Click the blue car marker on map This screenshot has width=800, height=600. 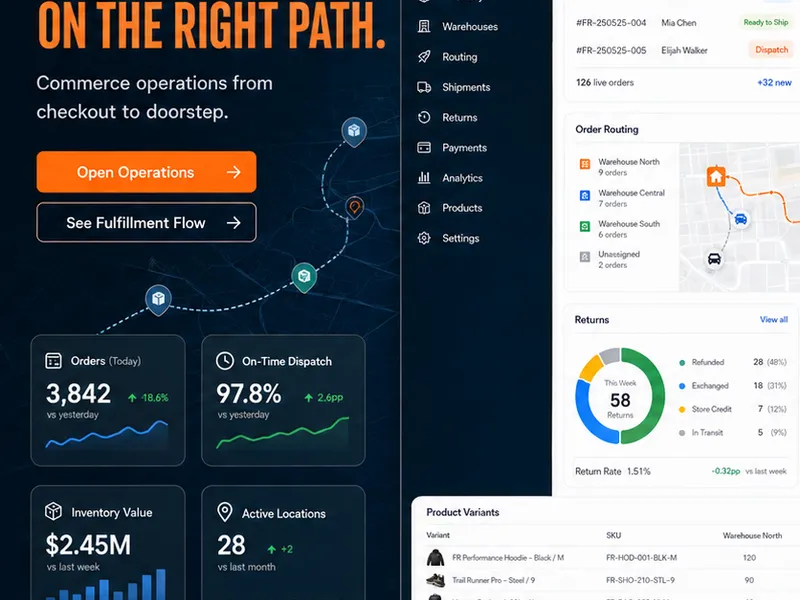click(x=740, y=219)
